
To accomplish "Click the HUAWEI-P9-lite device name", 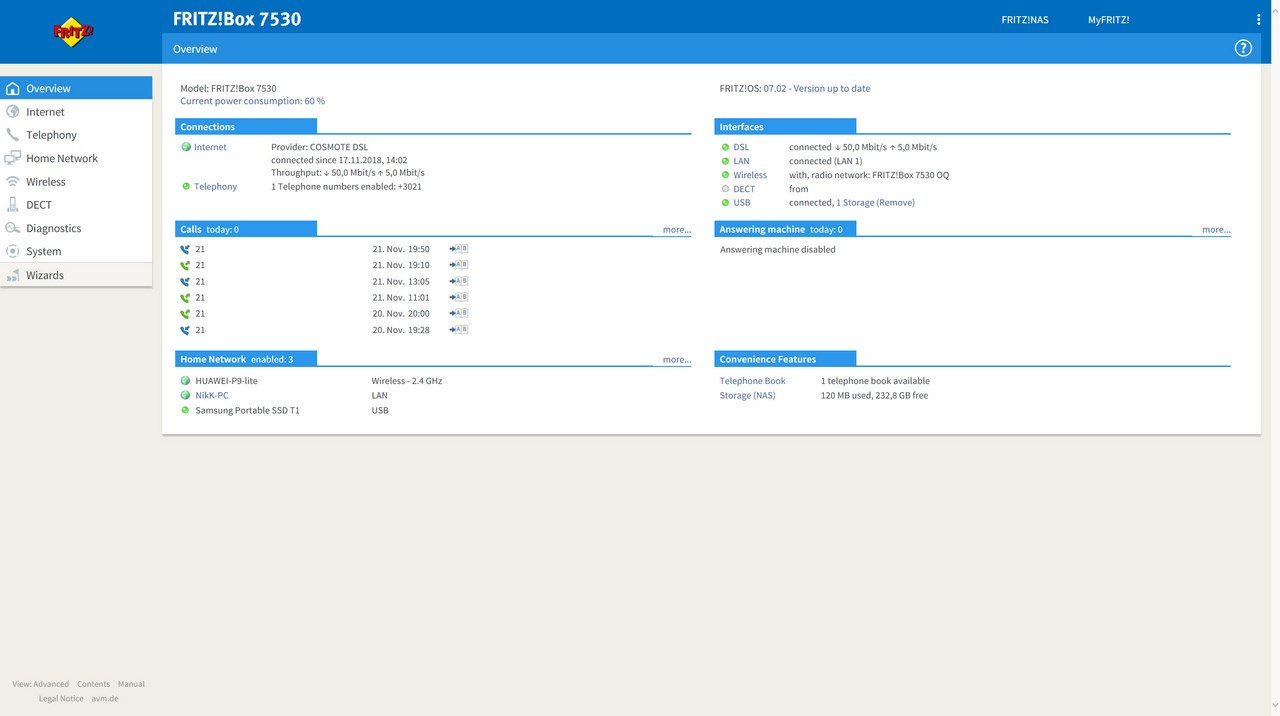I will 227,381.
